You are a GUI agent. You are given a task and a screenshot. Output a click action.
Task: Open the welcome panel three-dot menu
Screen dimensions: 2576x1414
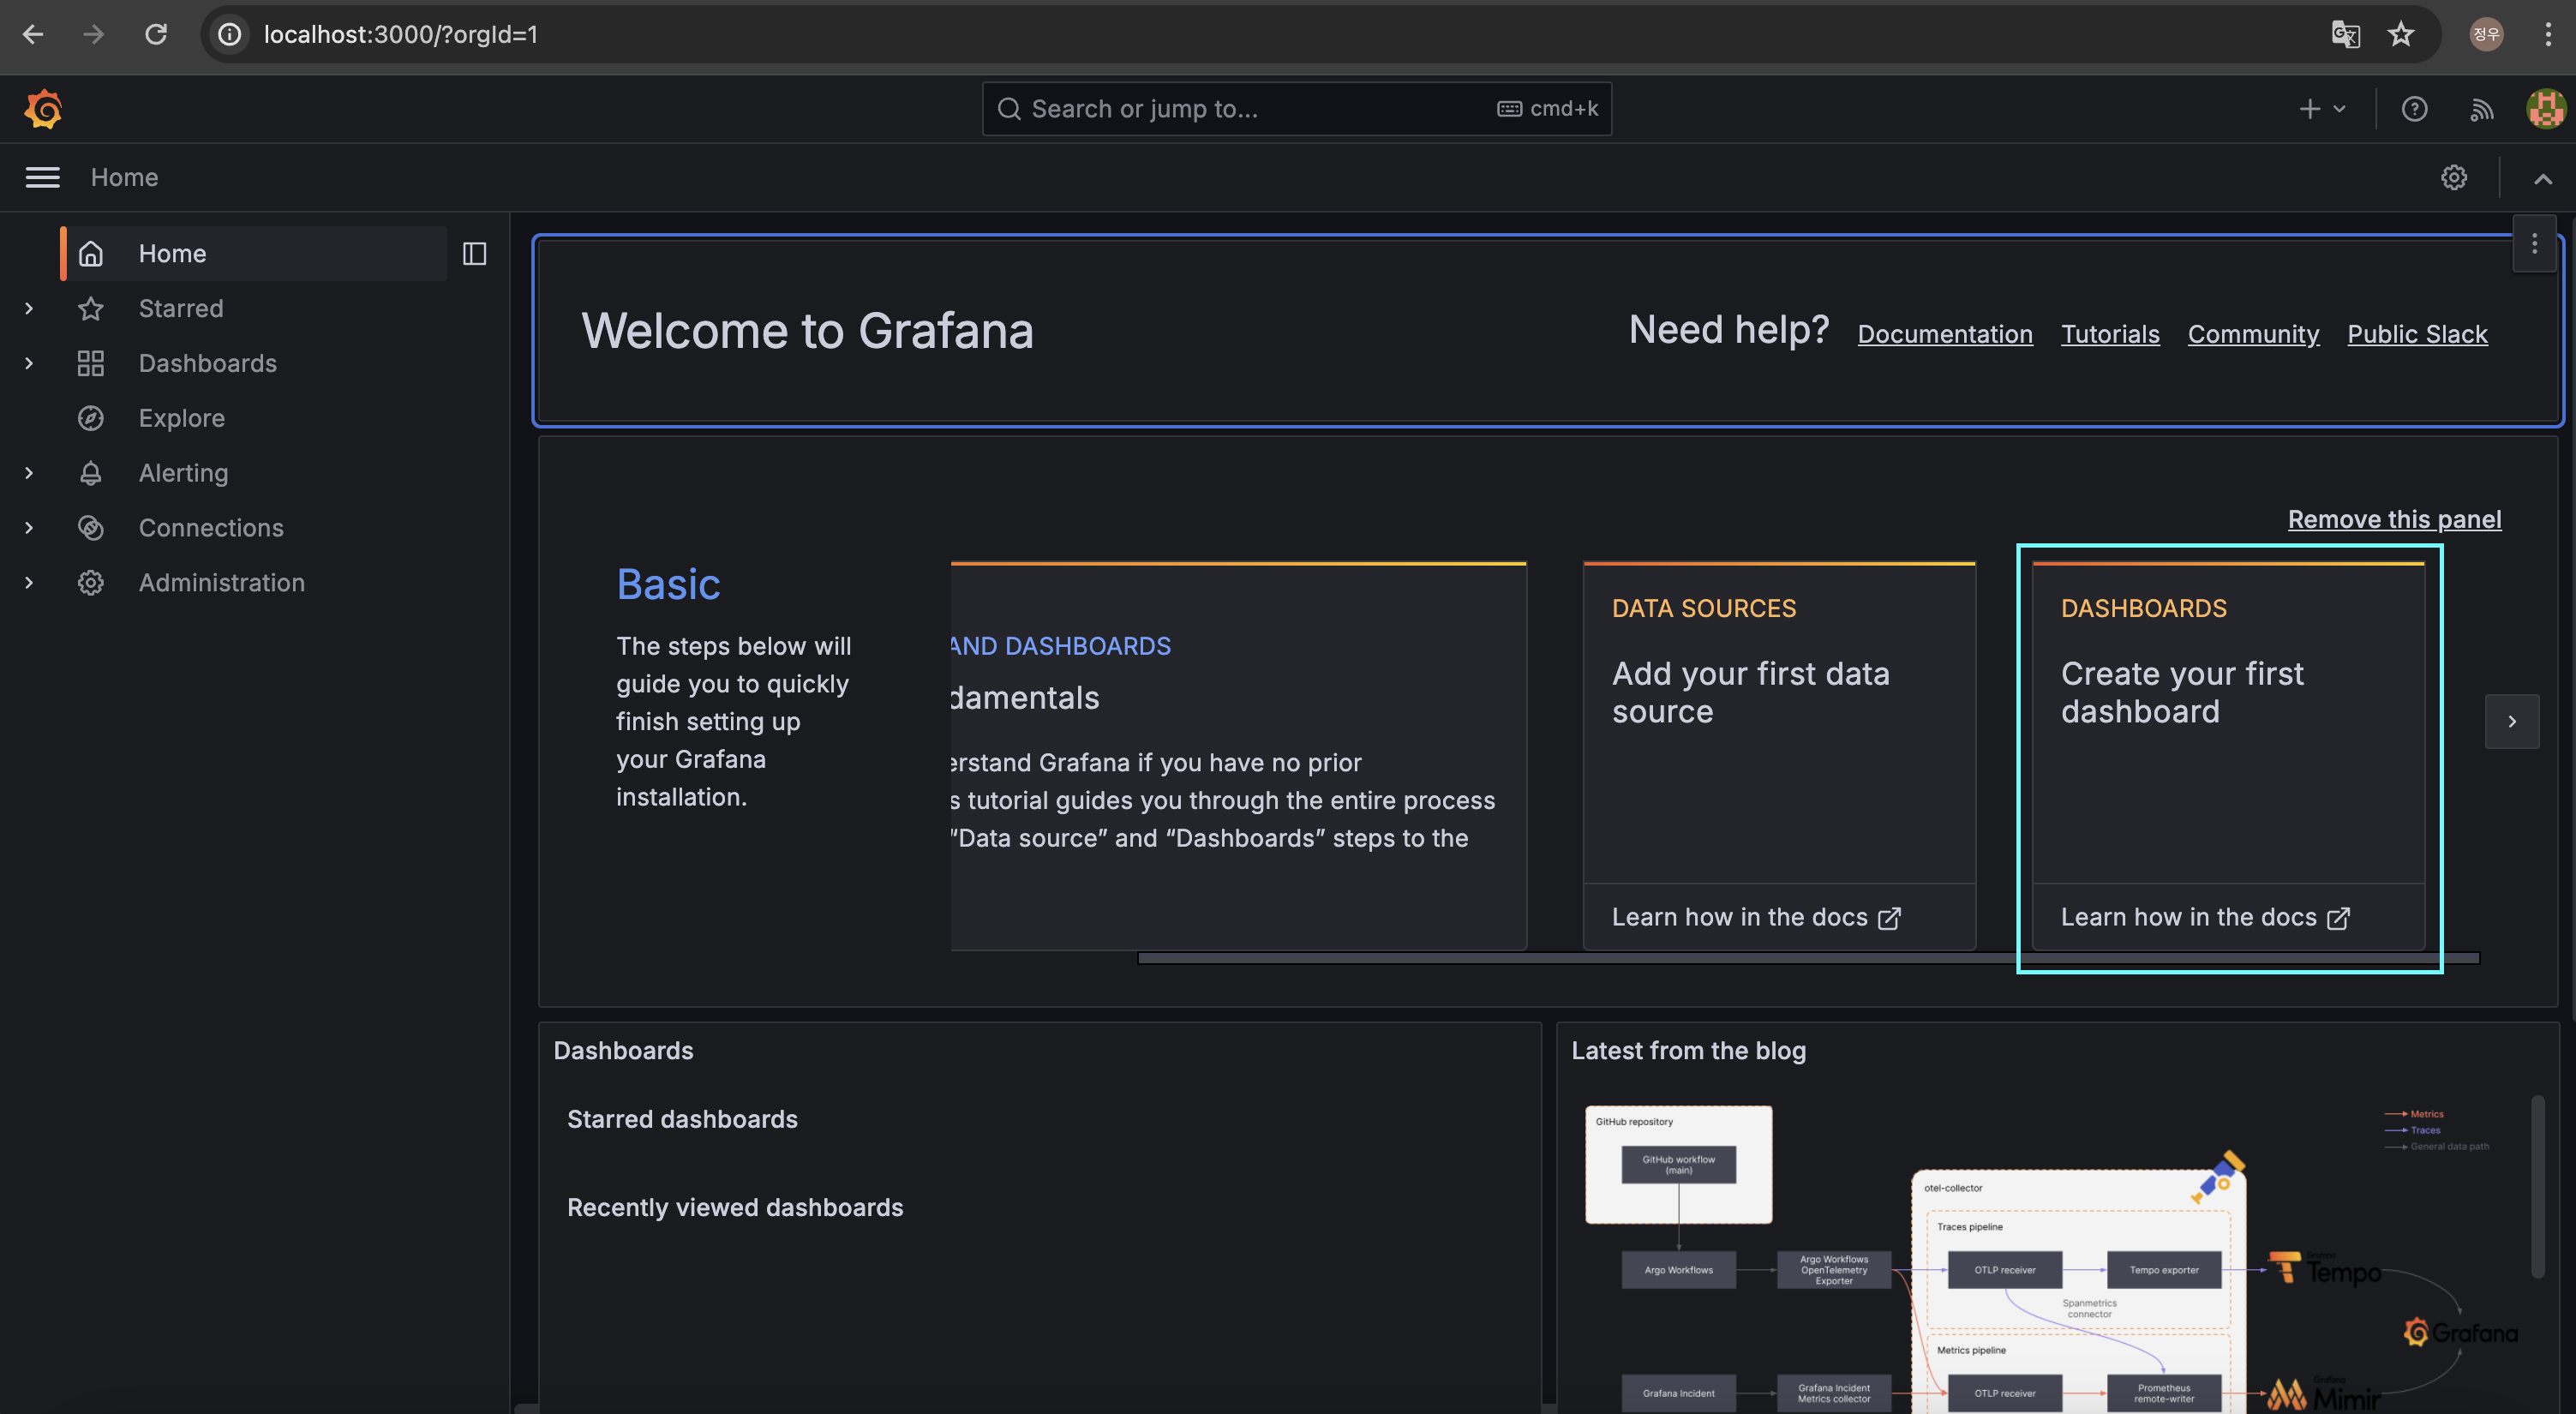pyautogui.click(x=2534, y=244)
